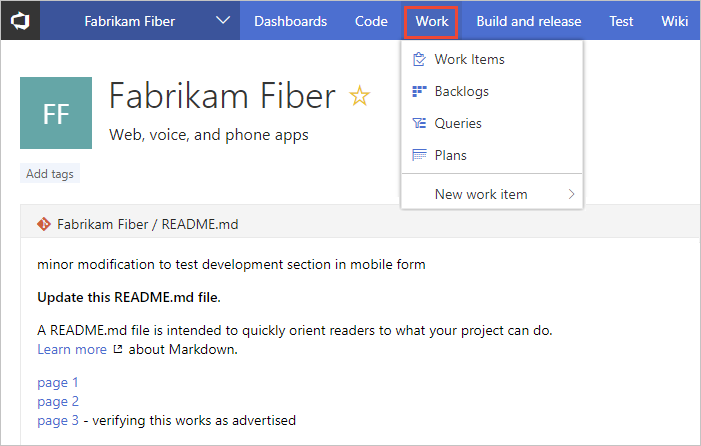Favorite the project with the star icon
This screenshot has height=446, width=701.
pyautogui.click(x=359, y=96)
